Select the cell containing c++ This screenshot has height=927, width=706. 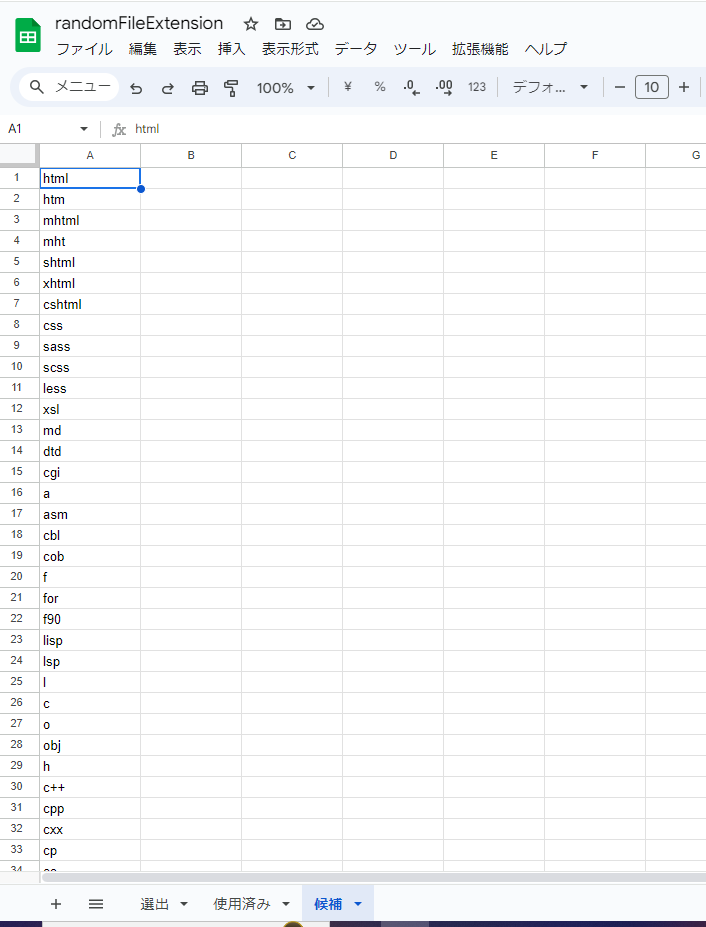coord(90,787)
